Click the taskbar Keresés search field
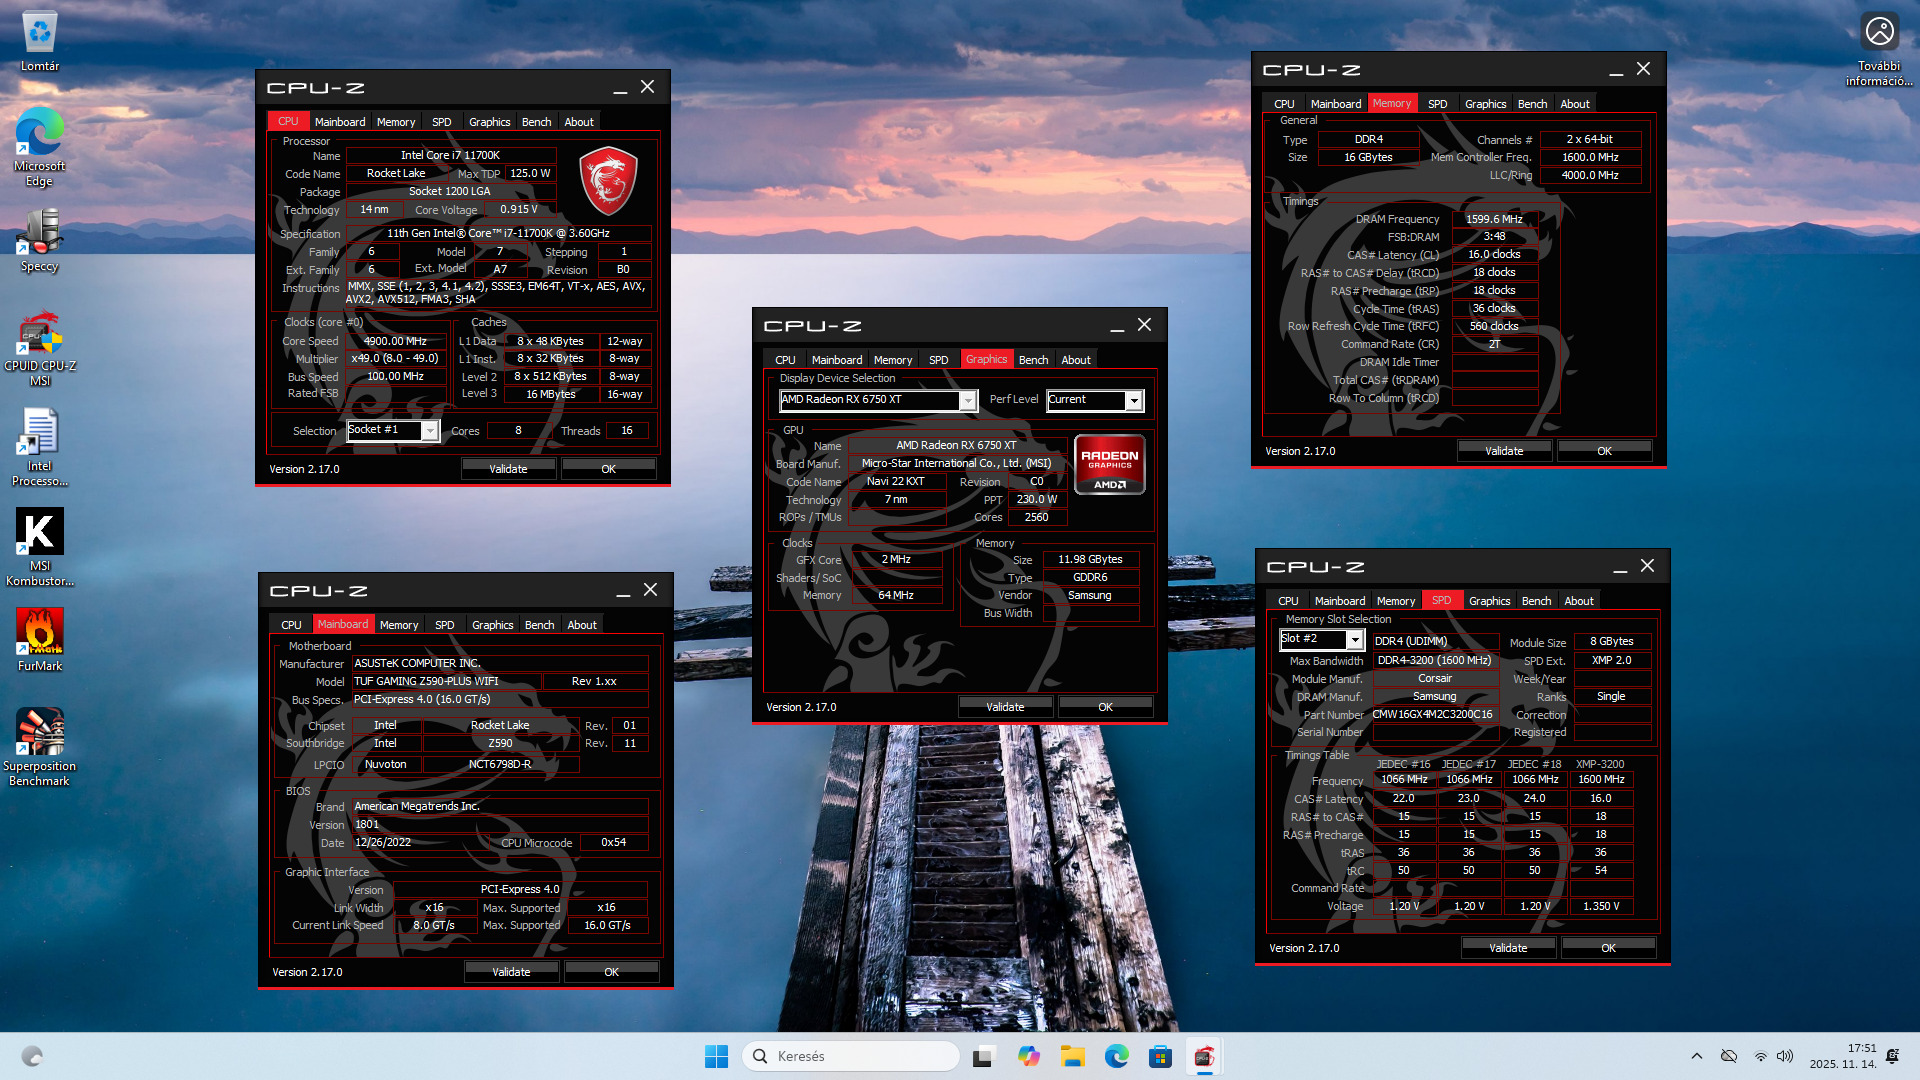 [x=850, y=1056]
